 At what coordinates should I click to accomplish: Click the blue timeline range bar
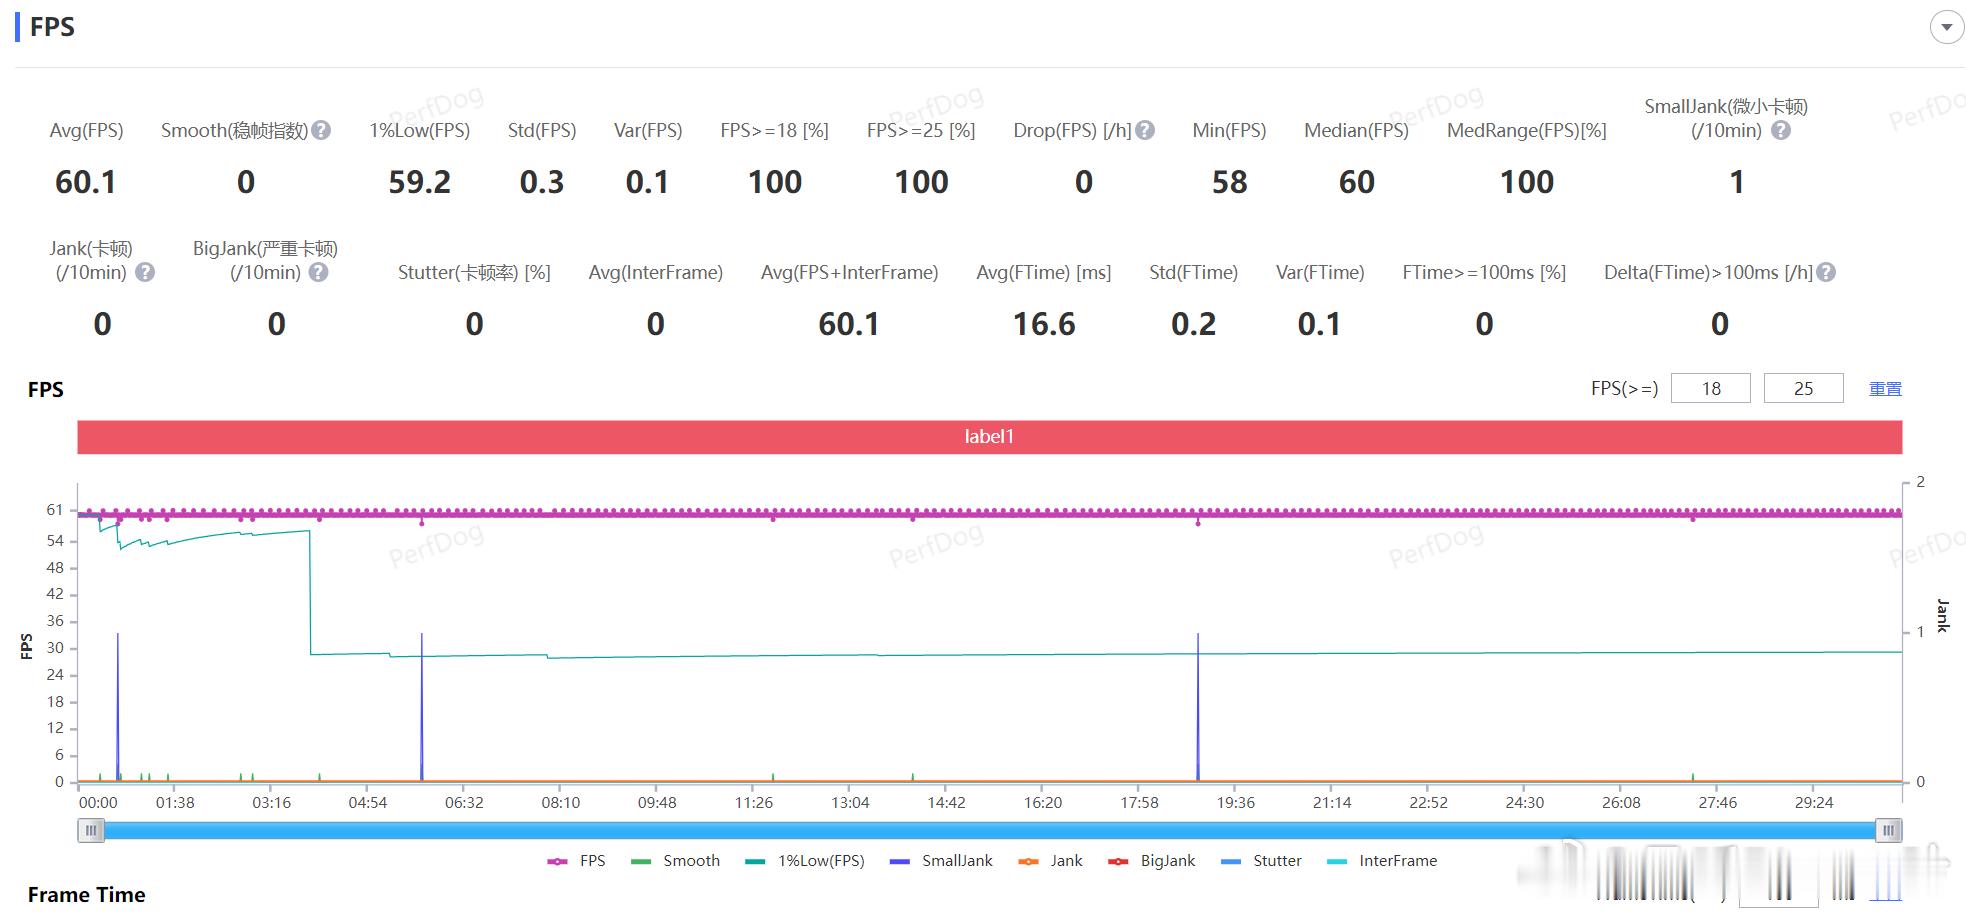click(x=990, y=830)
